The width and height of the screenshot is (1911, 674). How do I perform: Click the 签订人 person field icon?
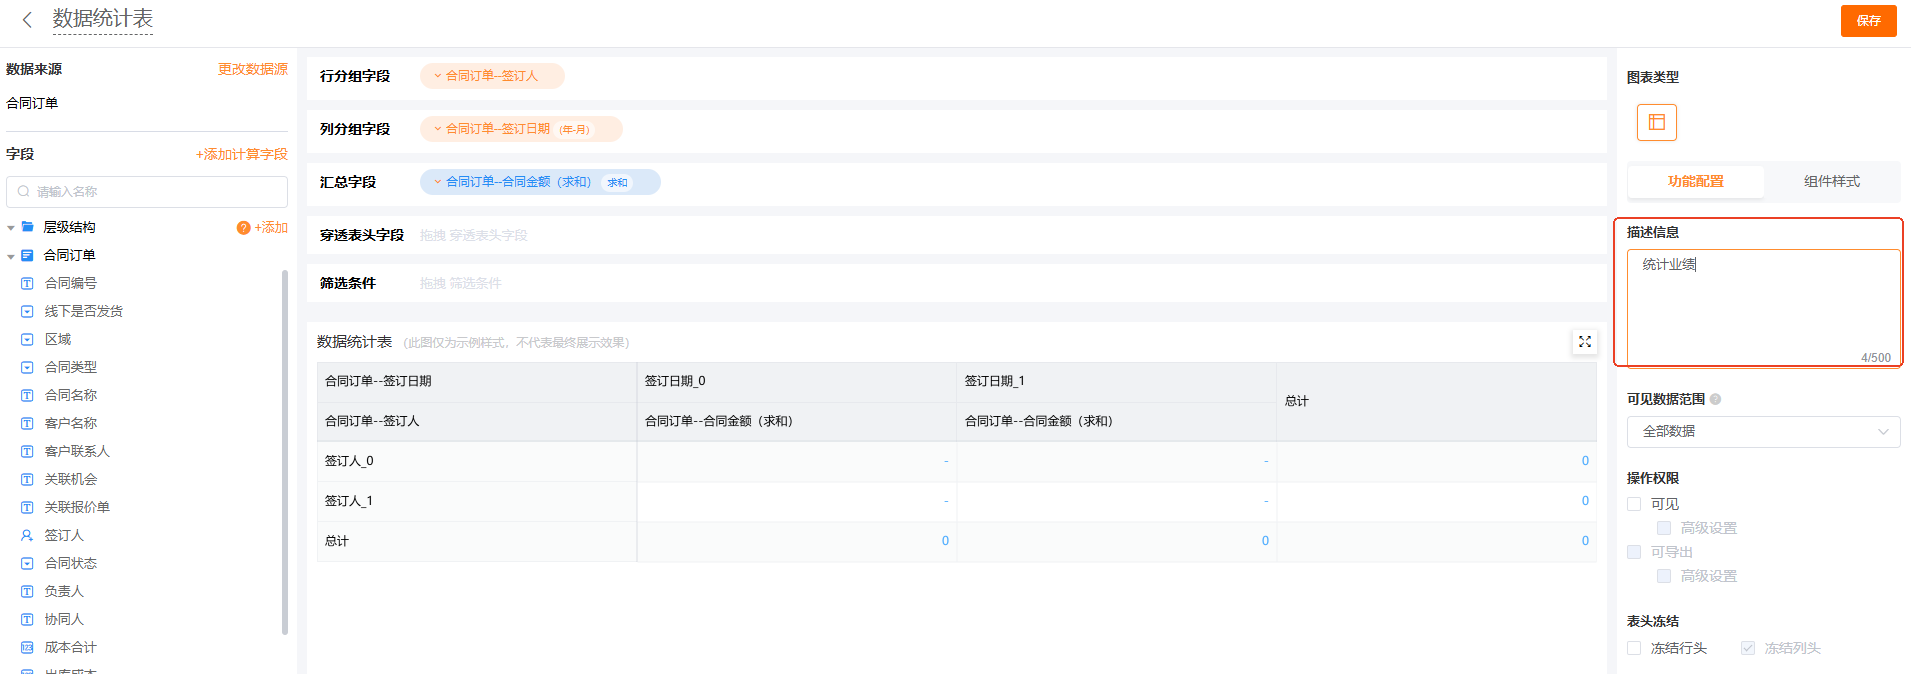(27, 536)
